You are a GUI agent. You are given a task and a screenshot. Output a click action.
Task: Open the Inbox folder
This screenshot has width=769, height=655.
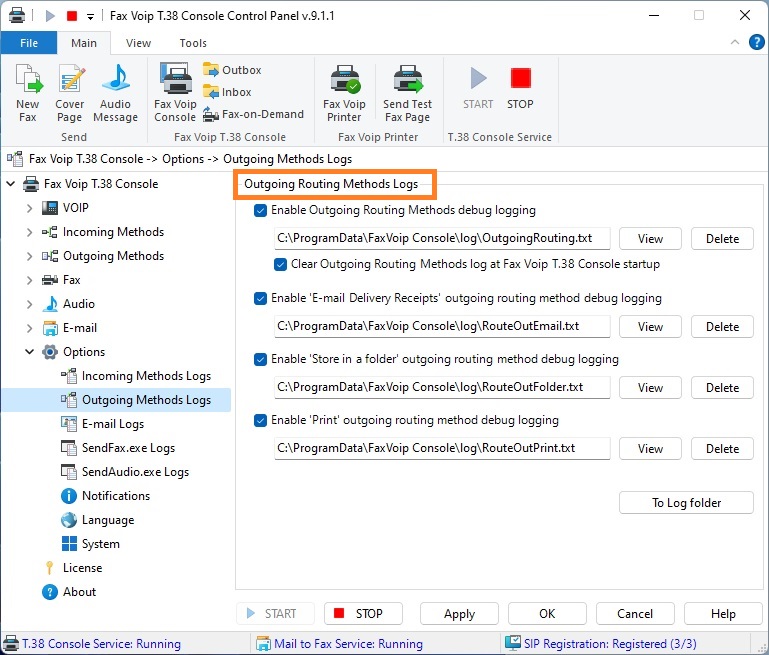pos(227,92)
